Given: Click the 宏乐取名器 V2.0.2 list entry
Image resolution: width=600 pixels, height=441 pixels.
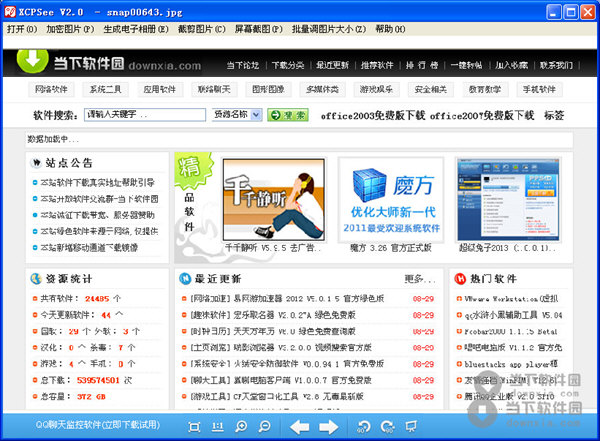Looking at the screenshot, I should [273, 315].
